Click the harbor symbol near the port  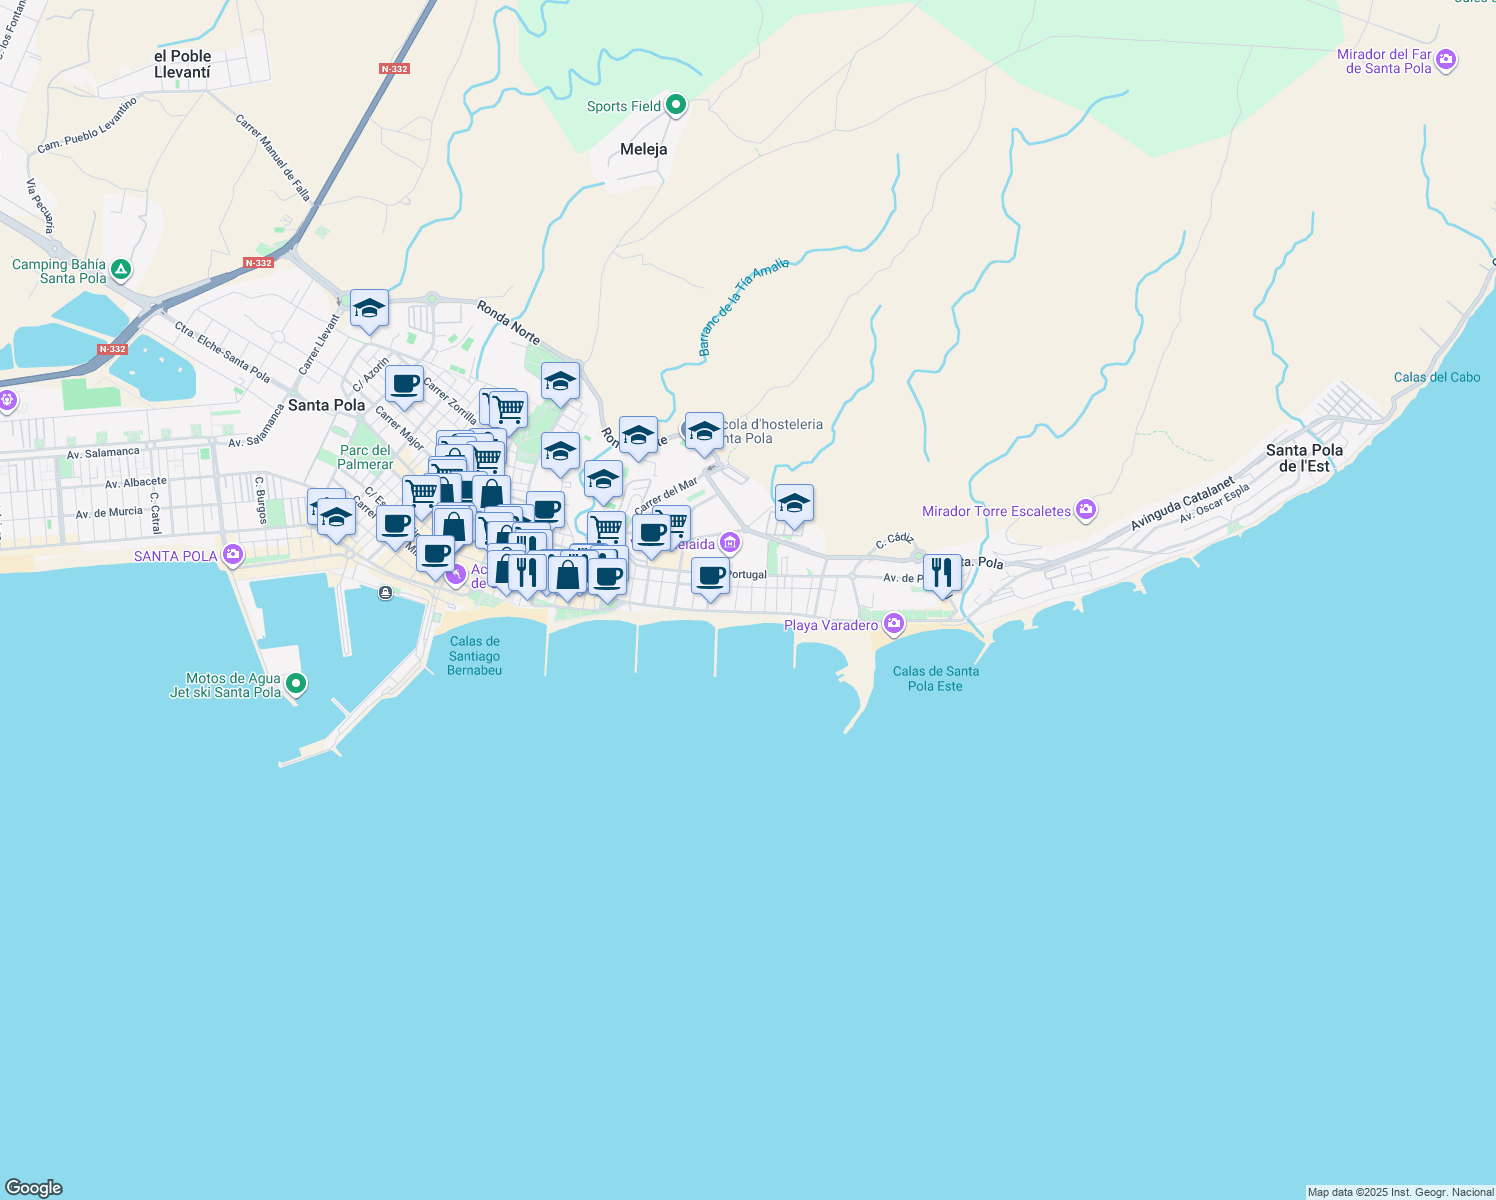tap(386, 593)
